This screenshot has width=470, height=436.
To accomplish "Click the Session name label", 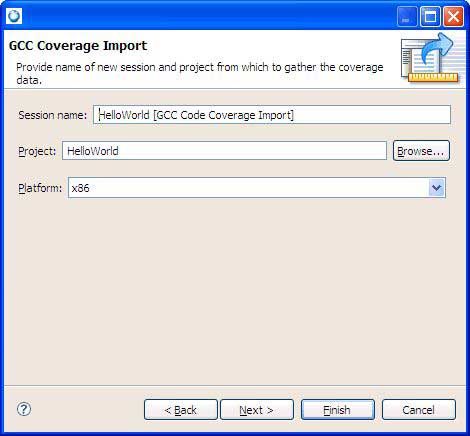I will (53, 115).
